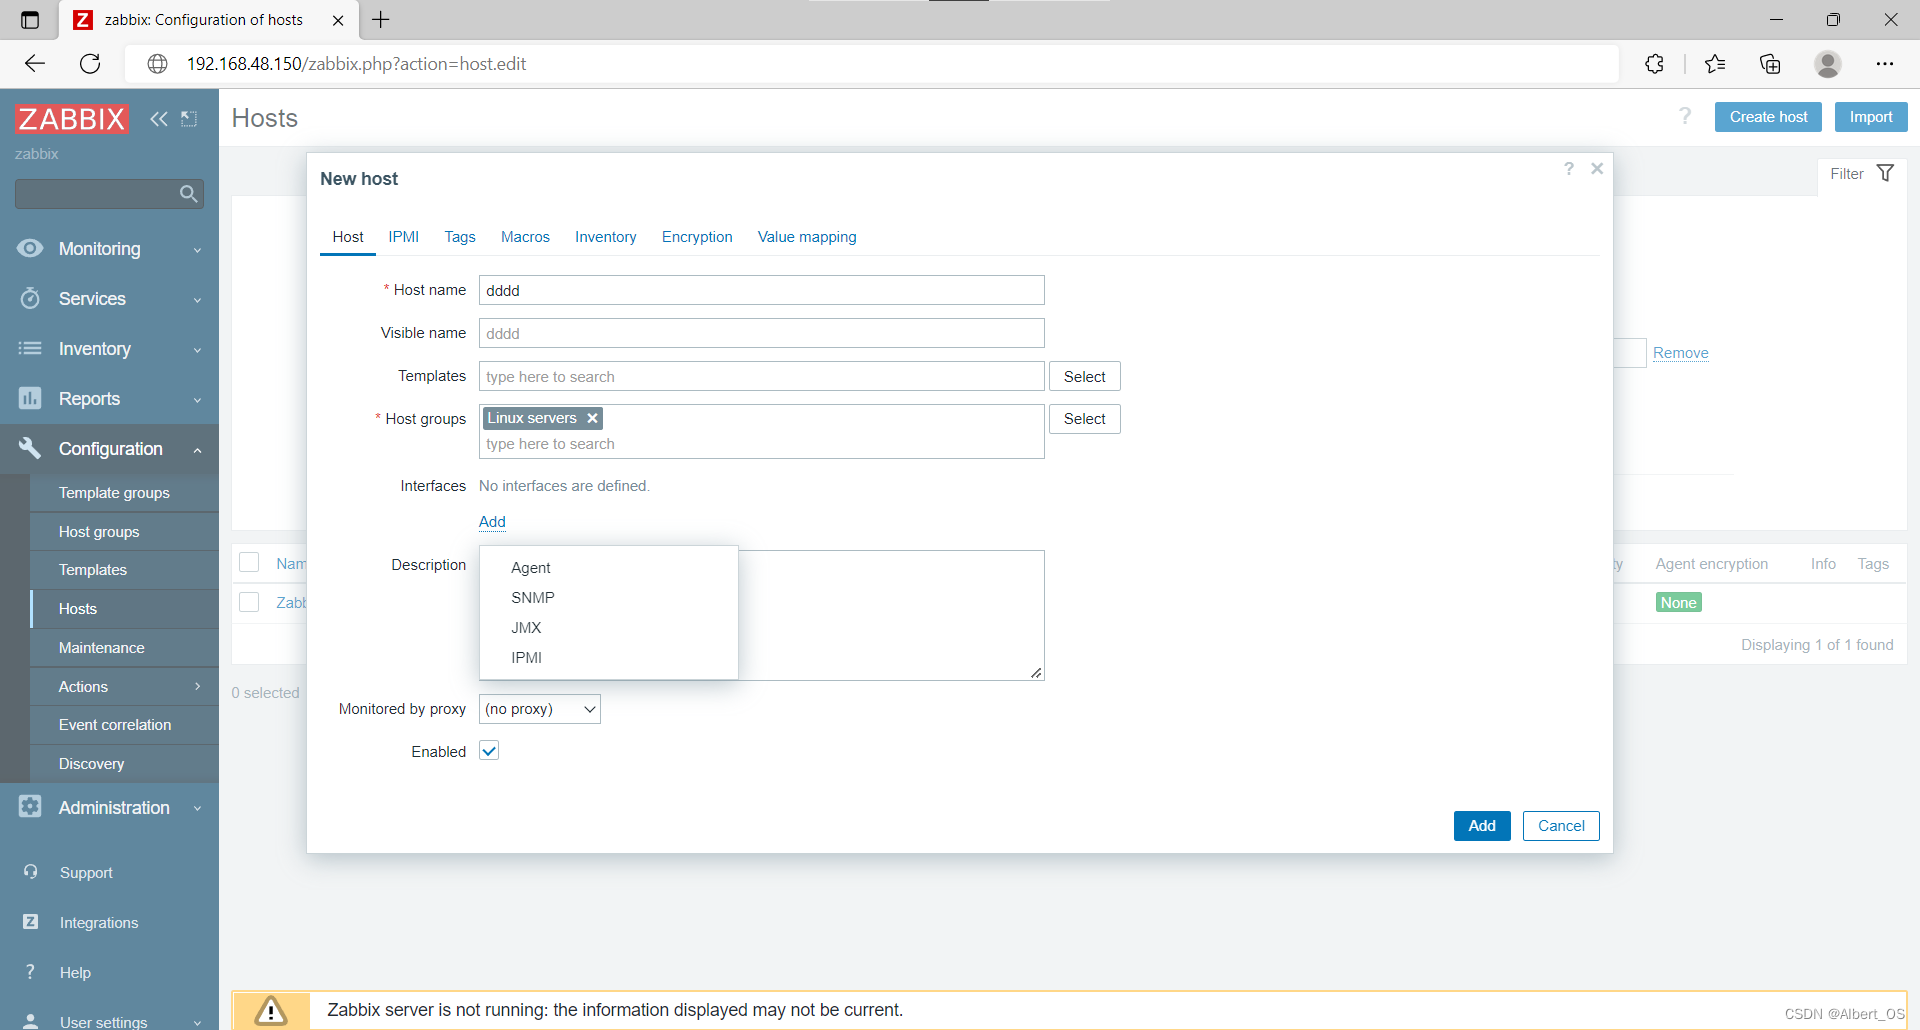Collapse the sidebar with double-chevron icon
The height and width of the screenshot is (1030, 1920).
159,119
